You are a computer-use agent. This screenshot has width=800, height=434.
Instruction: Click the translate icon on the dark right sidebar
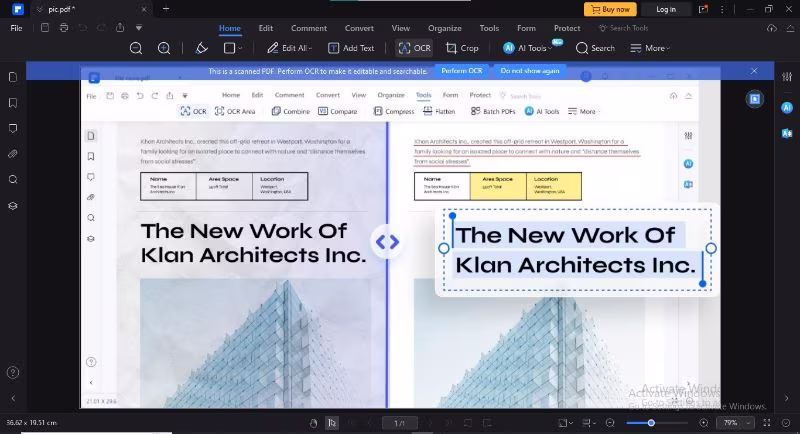pyautogui.click(x=787, y=133)
